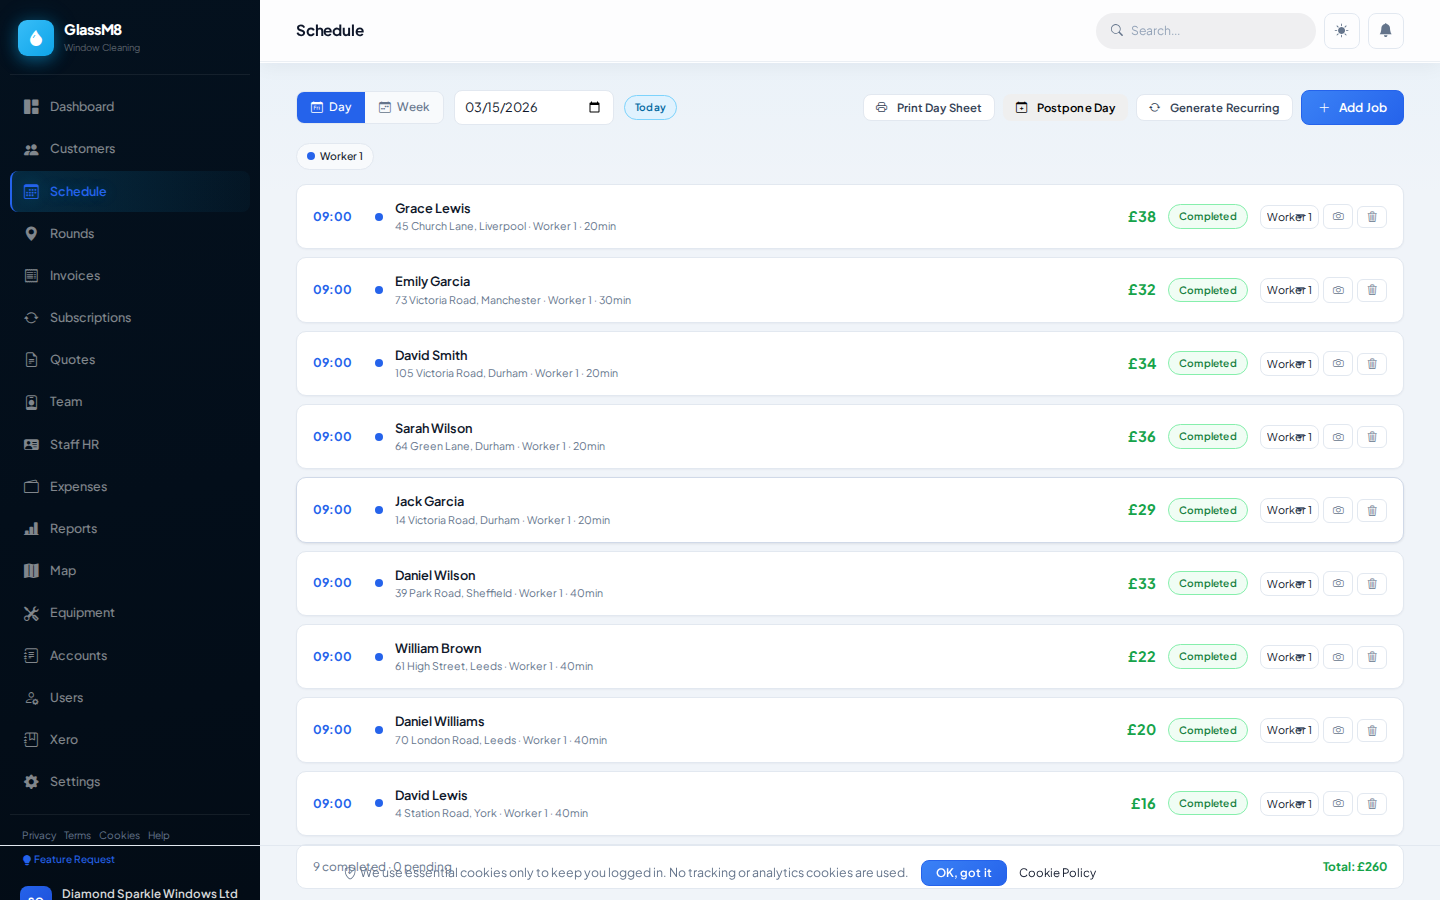
Task: Click the Add Job button
Action: 1352,108
